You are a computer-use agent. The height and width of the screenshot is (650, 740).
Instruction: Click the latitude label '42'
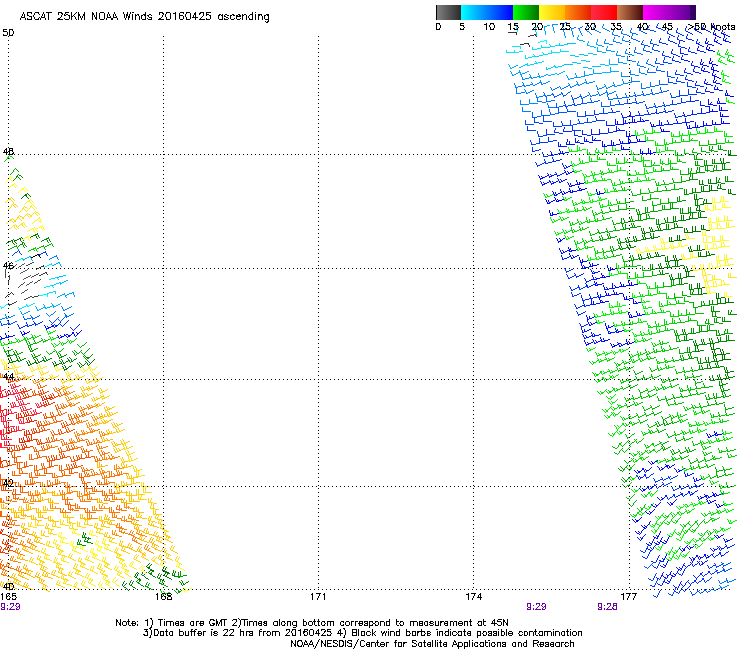coord(8,483)
